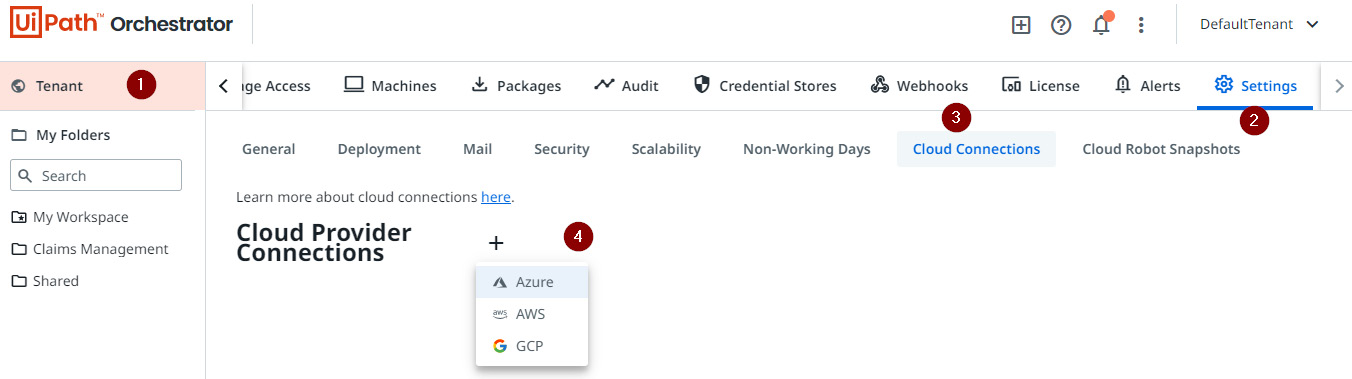The image size is (1352, 379).
Task: Switch to Credential Stores tab
Action: tap(765, 86)
